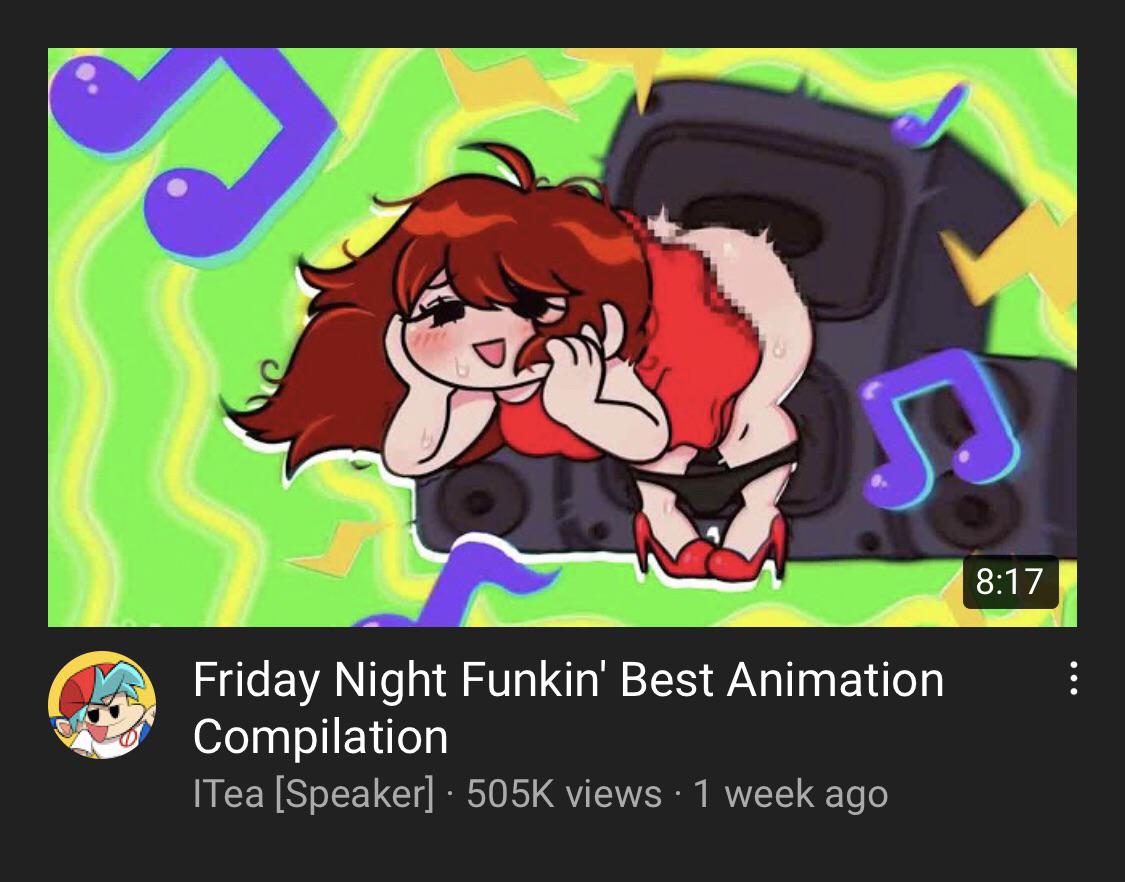Click the 505K views text

564,794
